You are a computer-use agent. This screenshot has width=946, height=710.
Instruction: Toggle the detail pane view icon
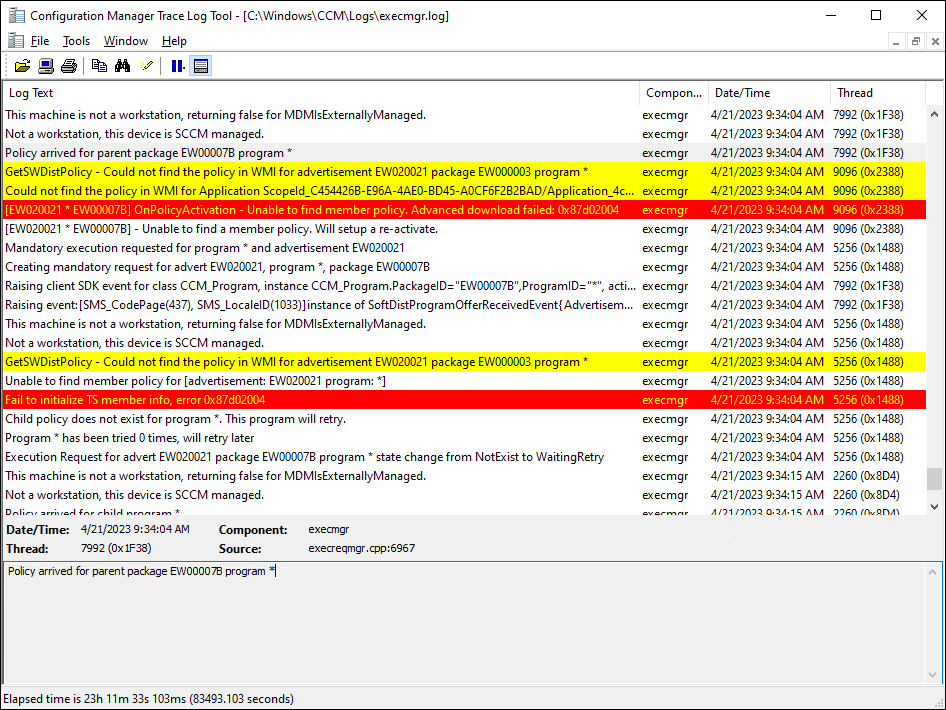click(x=200, y=66)
